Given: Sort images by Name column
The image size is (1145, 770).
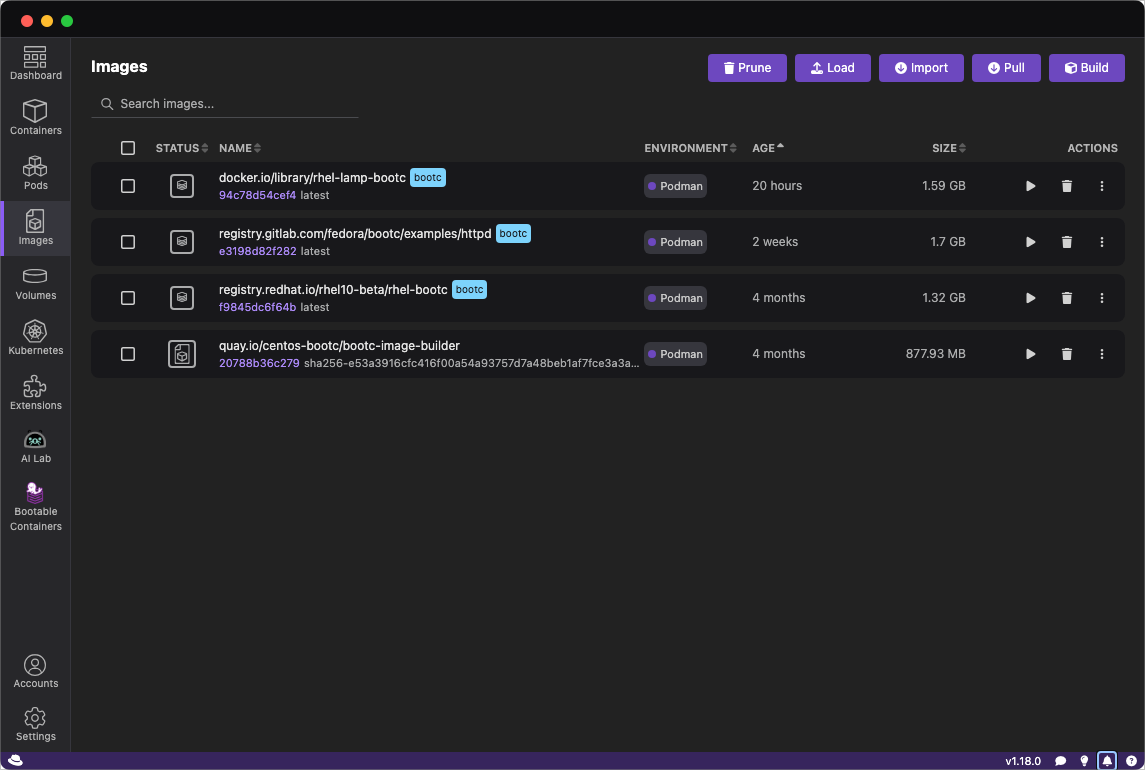Looking at the screenshot, I should click(x=240, y=148).
